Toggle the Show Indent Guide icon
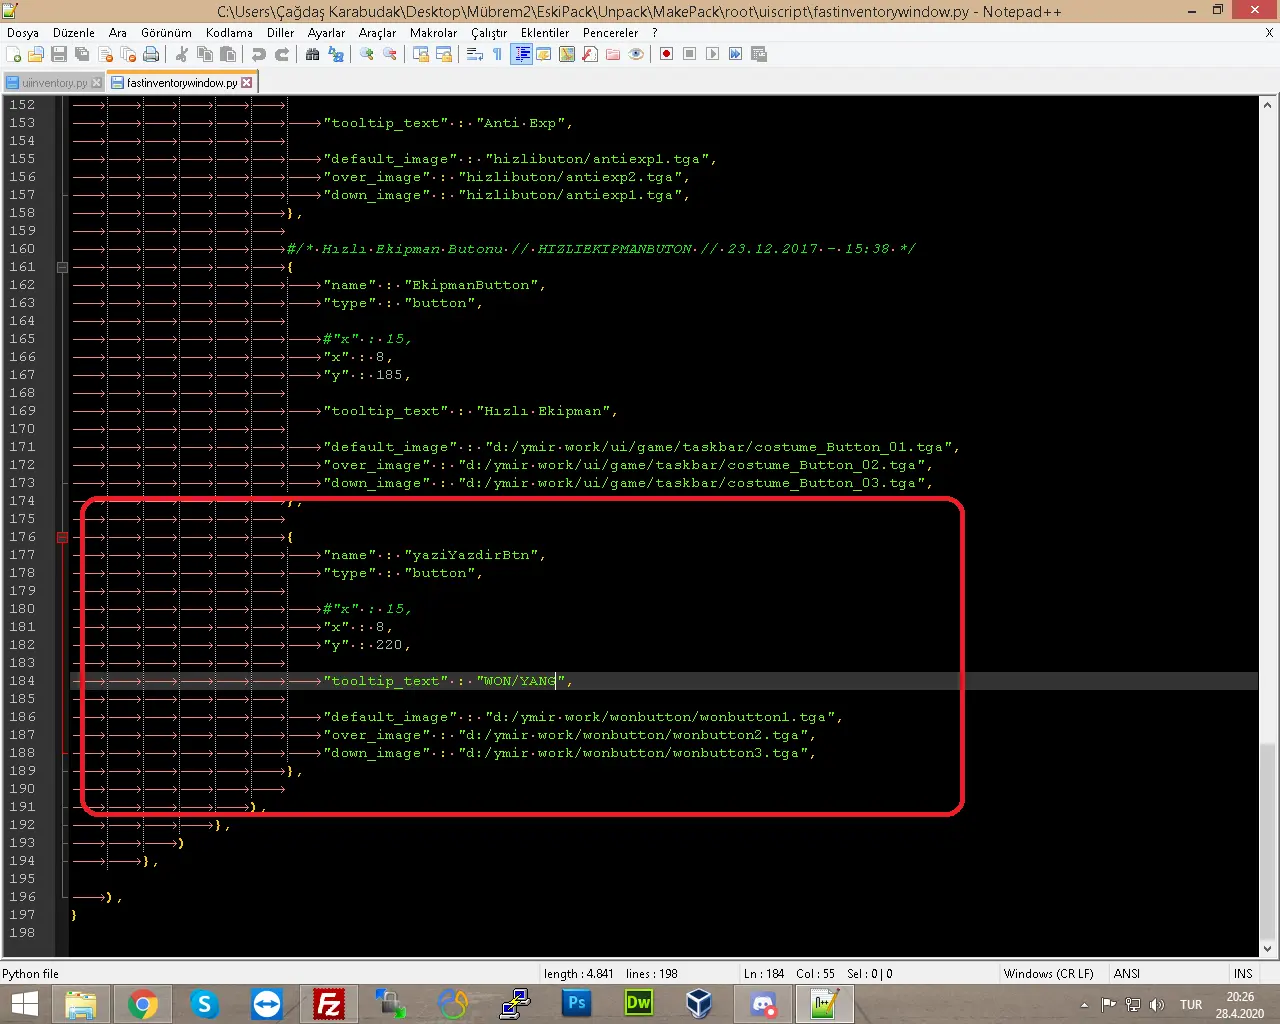The image size is (1280, 1024). click(521, 54)
